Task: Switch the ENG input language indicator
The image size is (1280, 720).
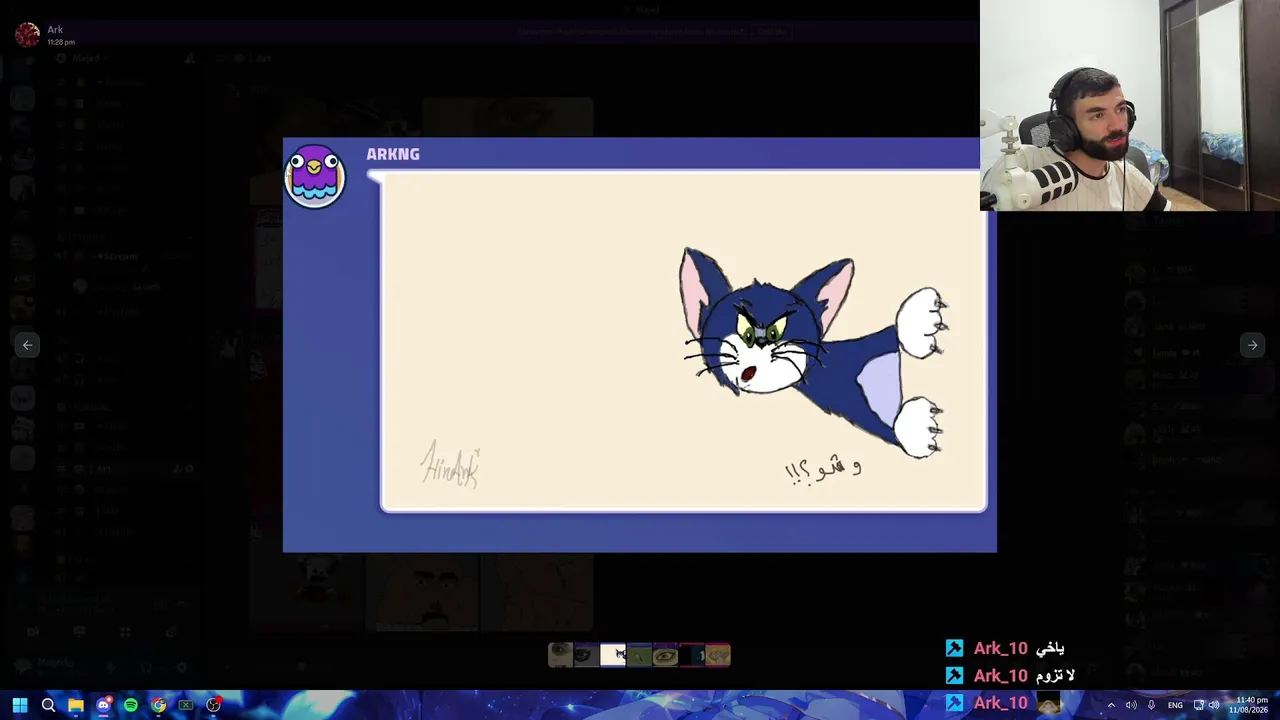Action: [1175, 705]
